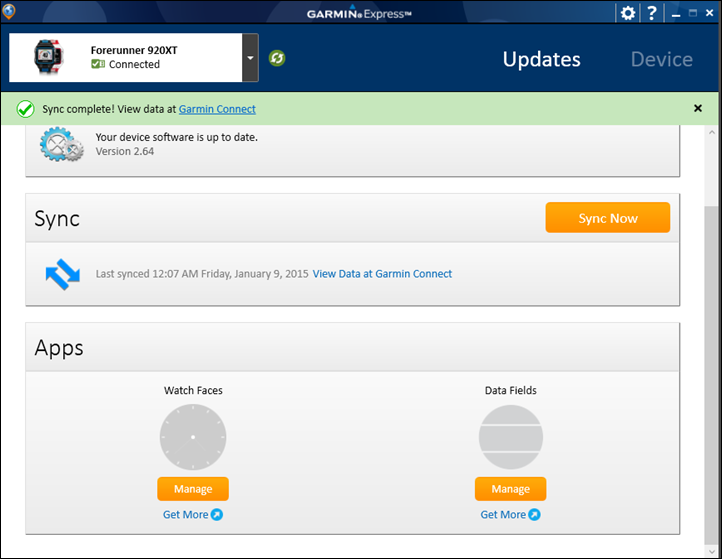Click the Last synced timestamp text
The width and height of the screenshot is (722, 559).
coord(202,274)
